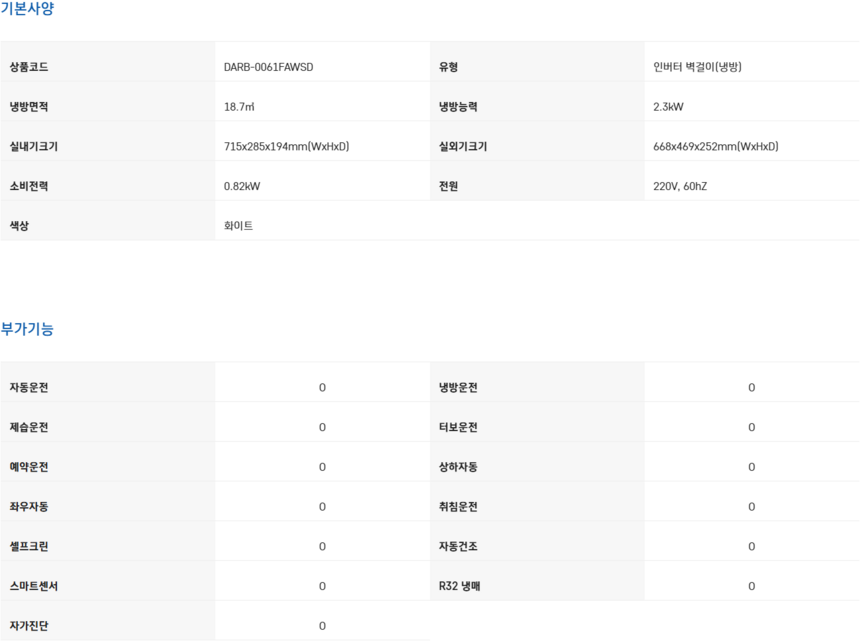Click the 취침운전 feature label
Screen dimensions: 860x643
click(x=458, y=507)
